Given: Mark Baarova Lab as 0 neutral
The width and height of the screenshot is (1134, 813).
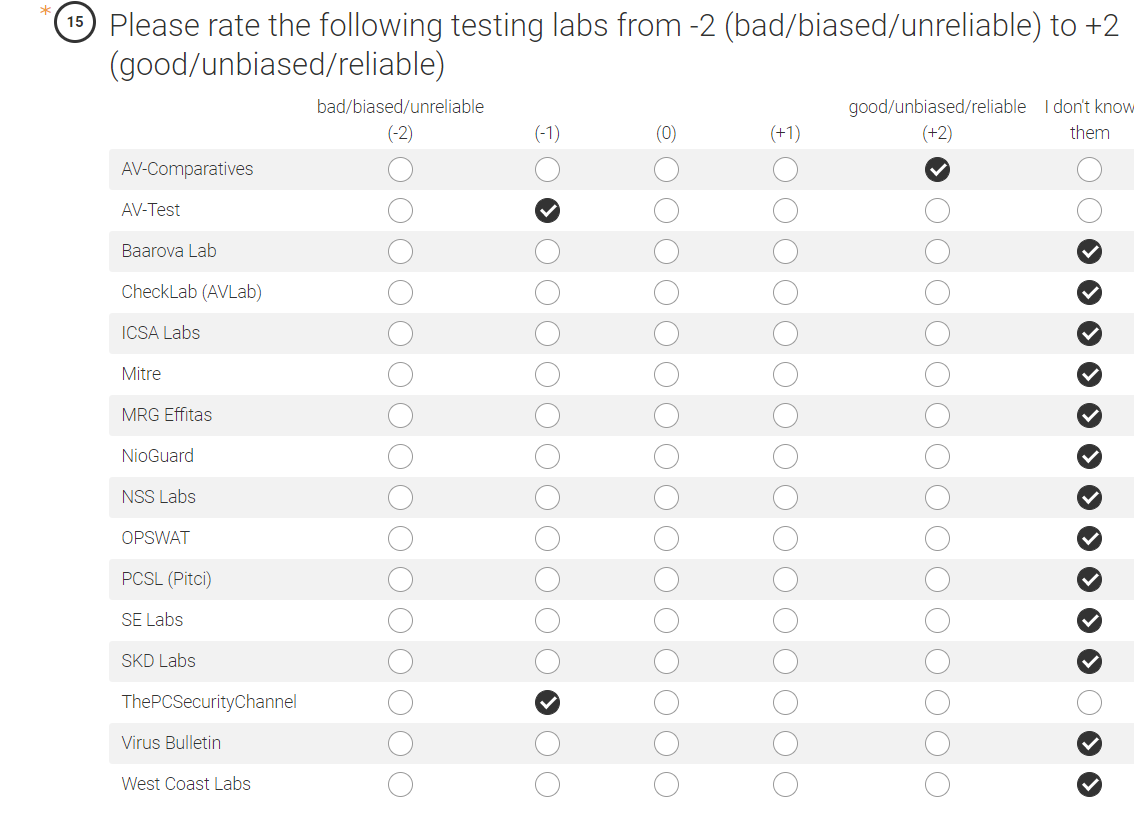Looking at the screenshot, I should click(x=666, y=252).
